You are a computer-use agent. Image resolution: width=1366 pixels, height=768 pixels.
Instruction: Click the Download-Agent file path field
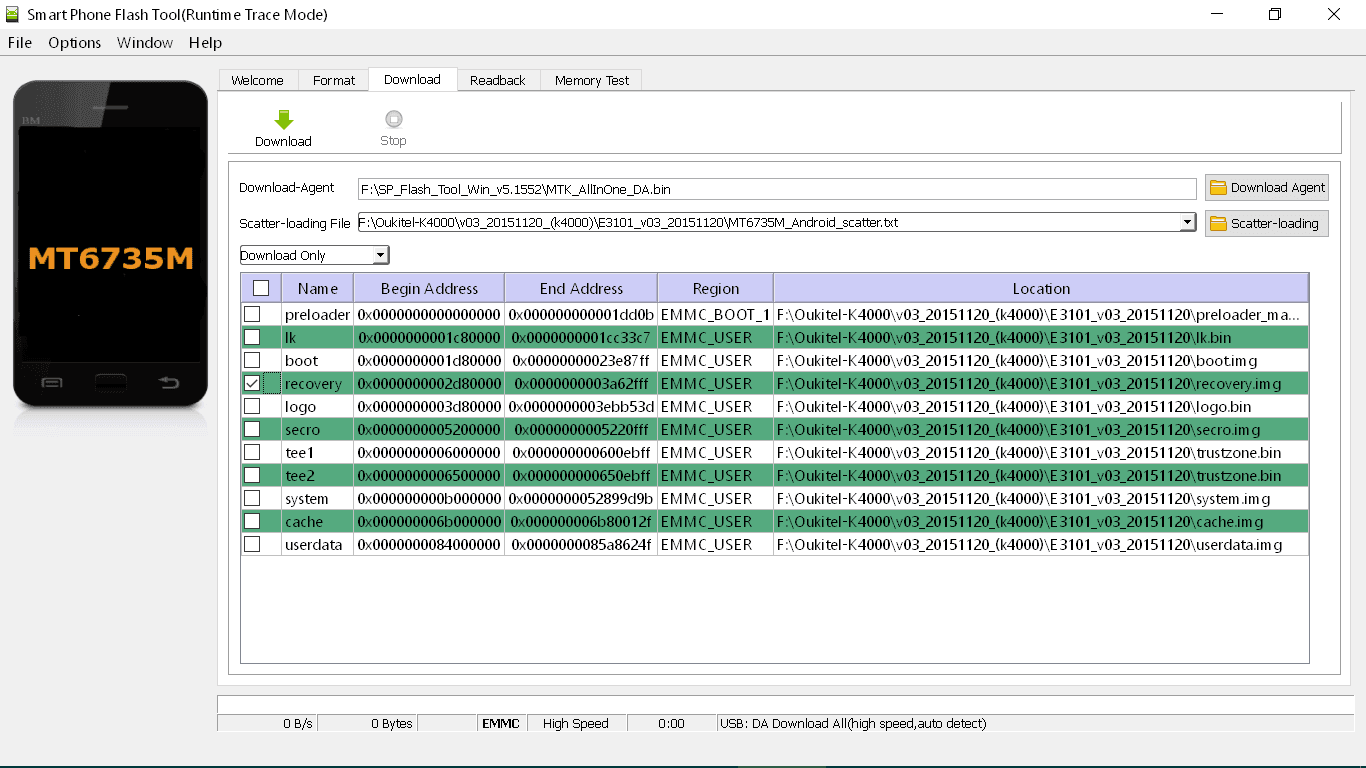(x=777, y=188)
